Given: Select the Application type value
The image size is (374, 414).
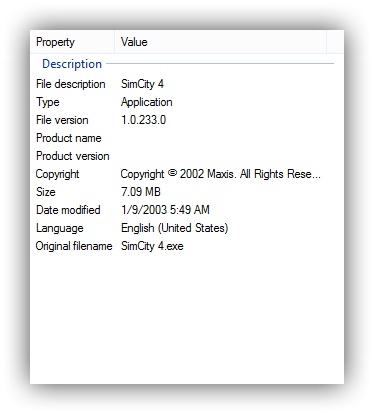Looking at the screenshot, I should (147, 102).
